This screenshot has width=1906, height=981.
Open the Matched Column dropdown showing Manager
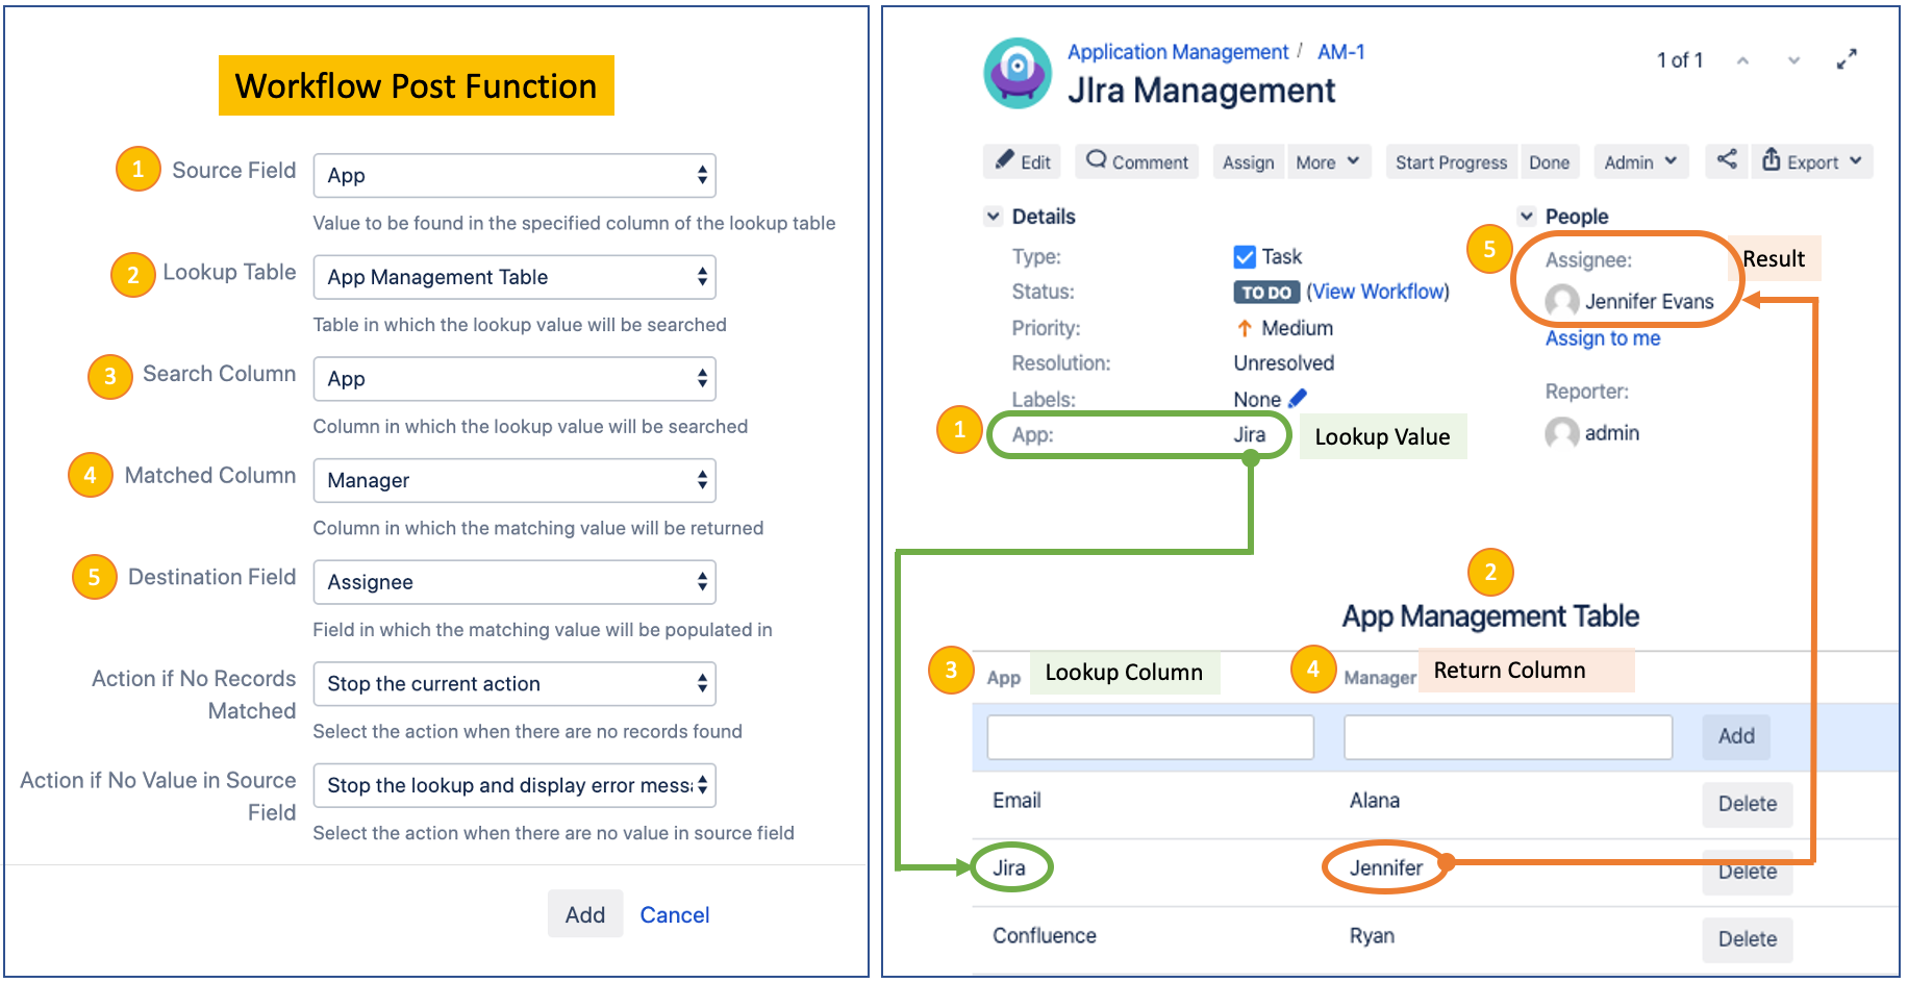click(514, 480)
